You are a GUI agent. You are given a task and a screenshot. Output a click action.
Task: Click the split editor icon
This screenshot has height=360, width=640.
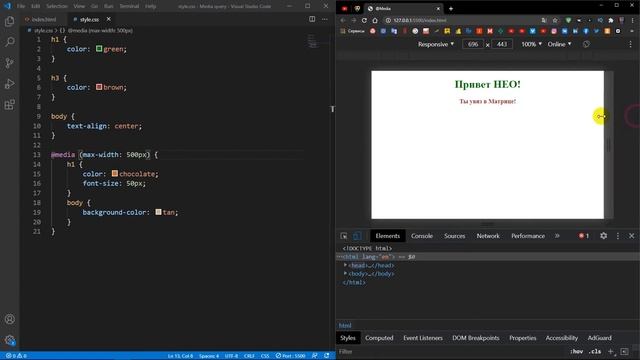(312, 19)
